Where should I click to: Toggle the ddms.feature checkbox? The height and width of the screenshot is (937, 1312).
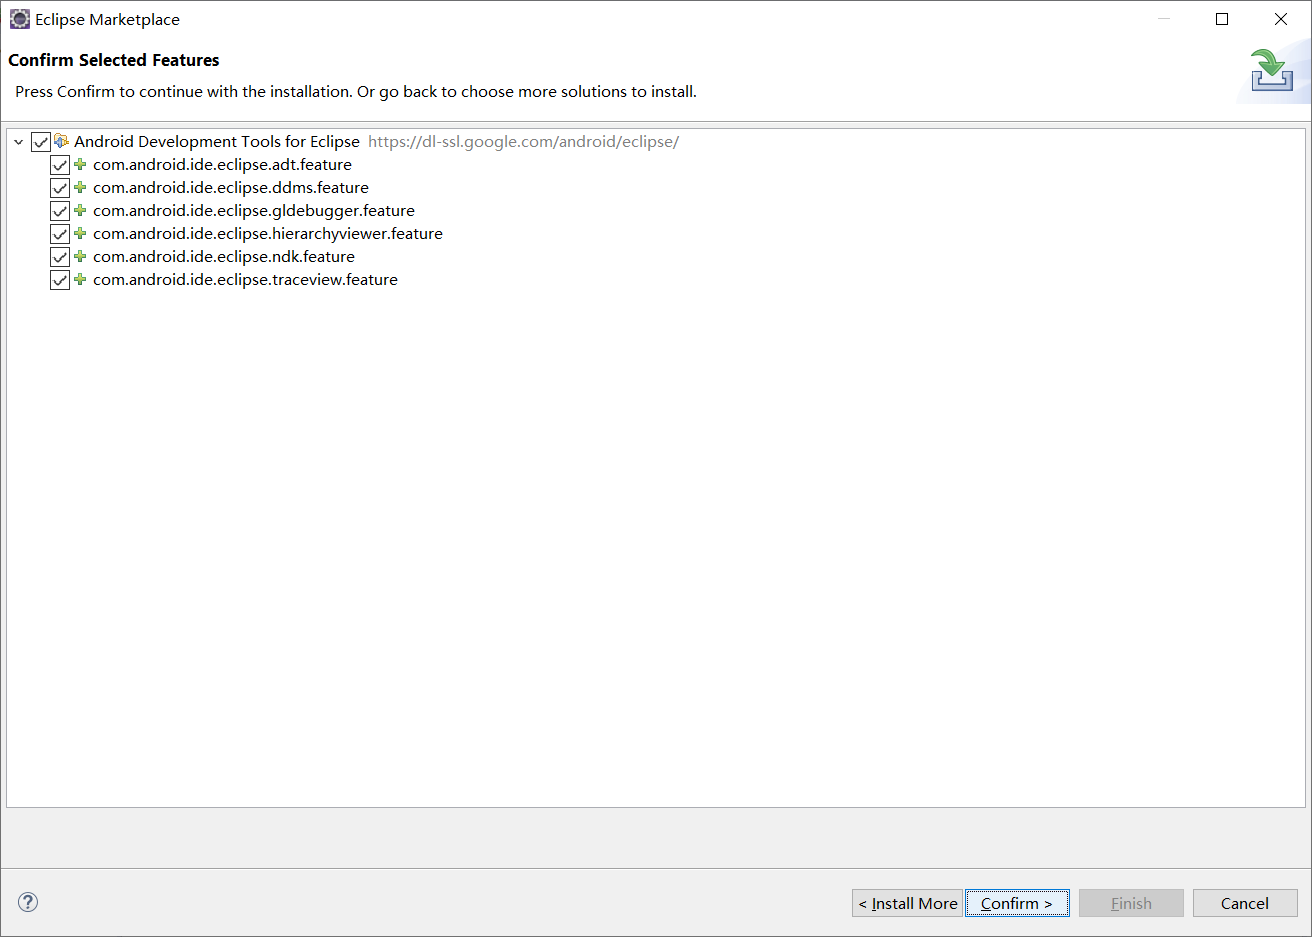pos(60,188)
